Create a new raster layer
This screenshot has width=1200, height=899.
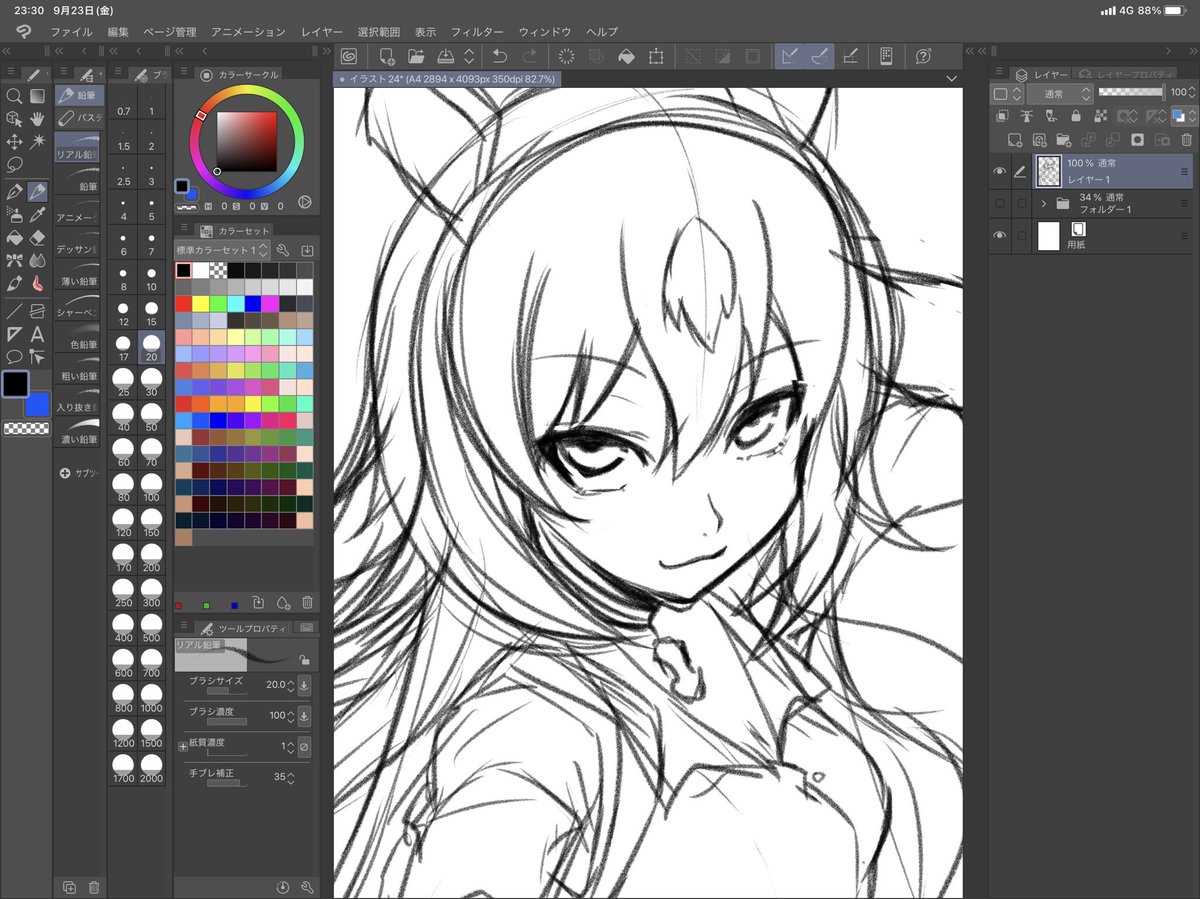coord(1015,140)
